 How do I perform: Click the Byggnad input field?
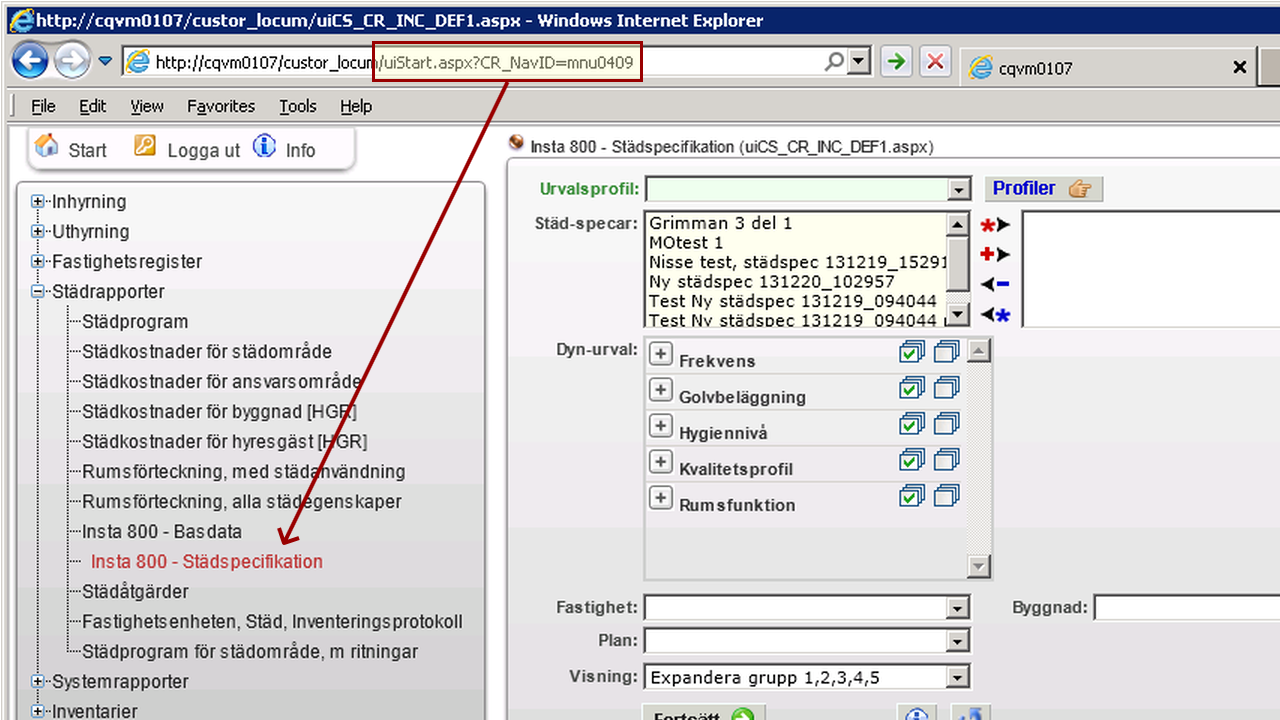pyautogui.click(x=1187, y=608)
